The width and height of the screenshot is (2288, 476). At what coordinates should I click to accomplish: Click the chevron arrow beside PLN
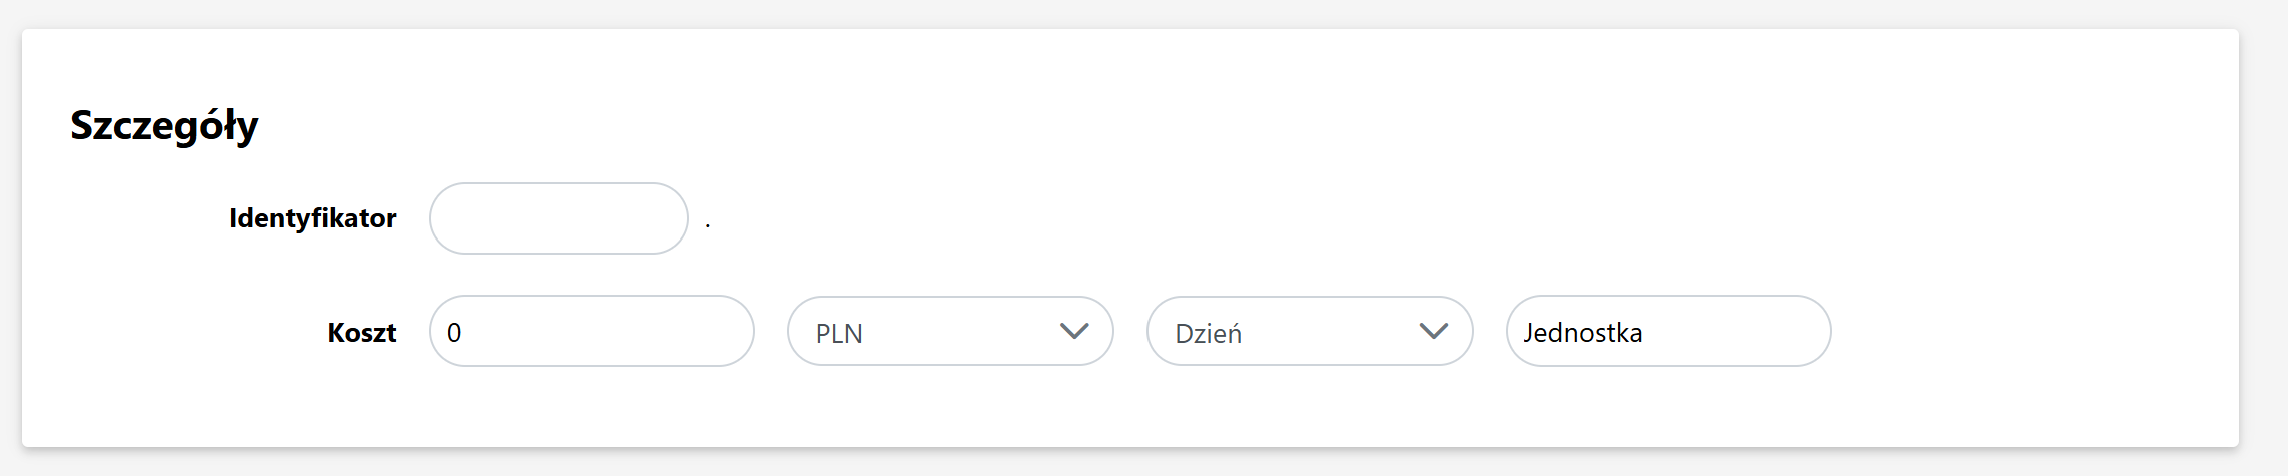(x=1073, y=332)
